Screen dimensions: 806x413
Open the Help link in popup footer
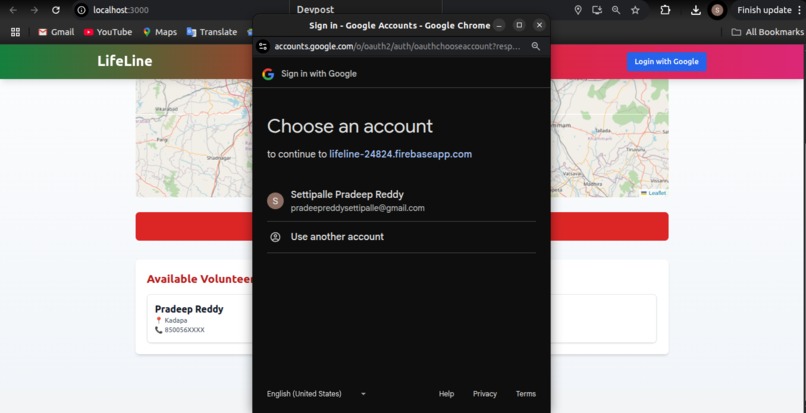[x=446, y=394]
